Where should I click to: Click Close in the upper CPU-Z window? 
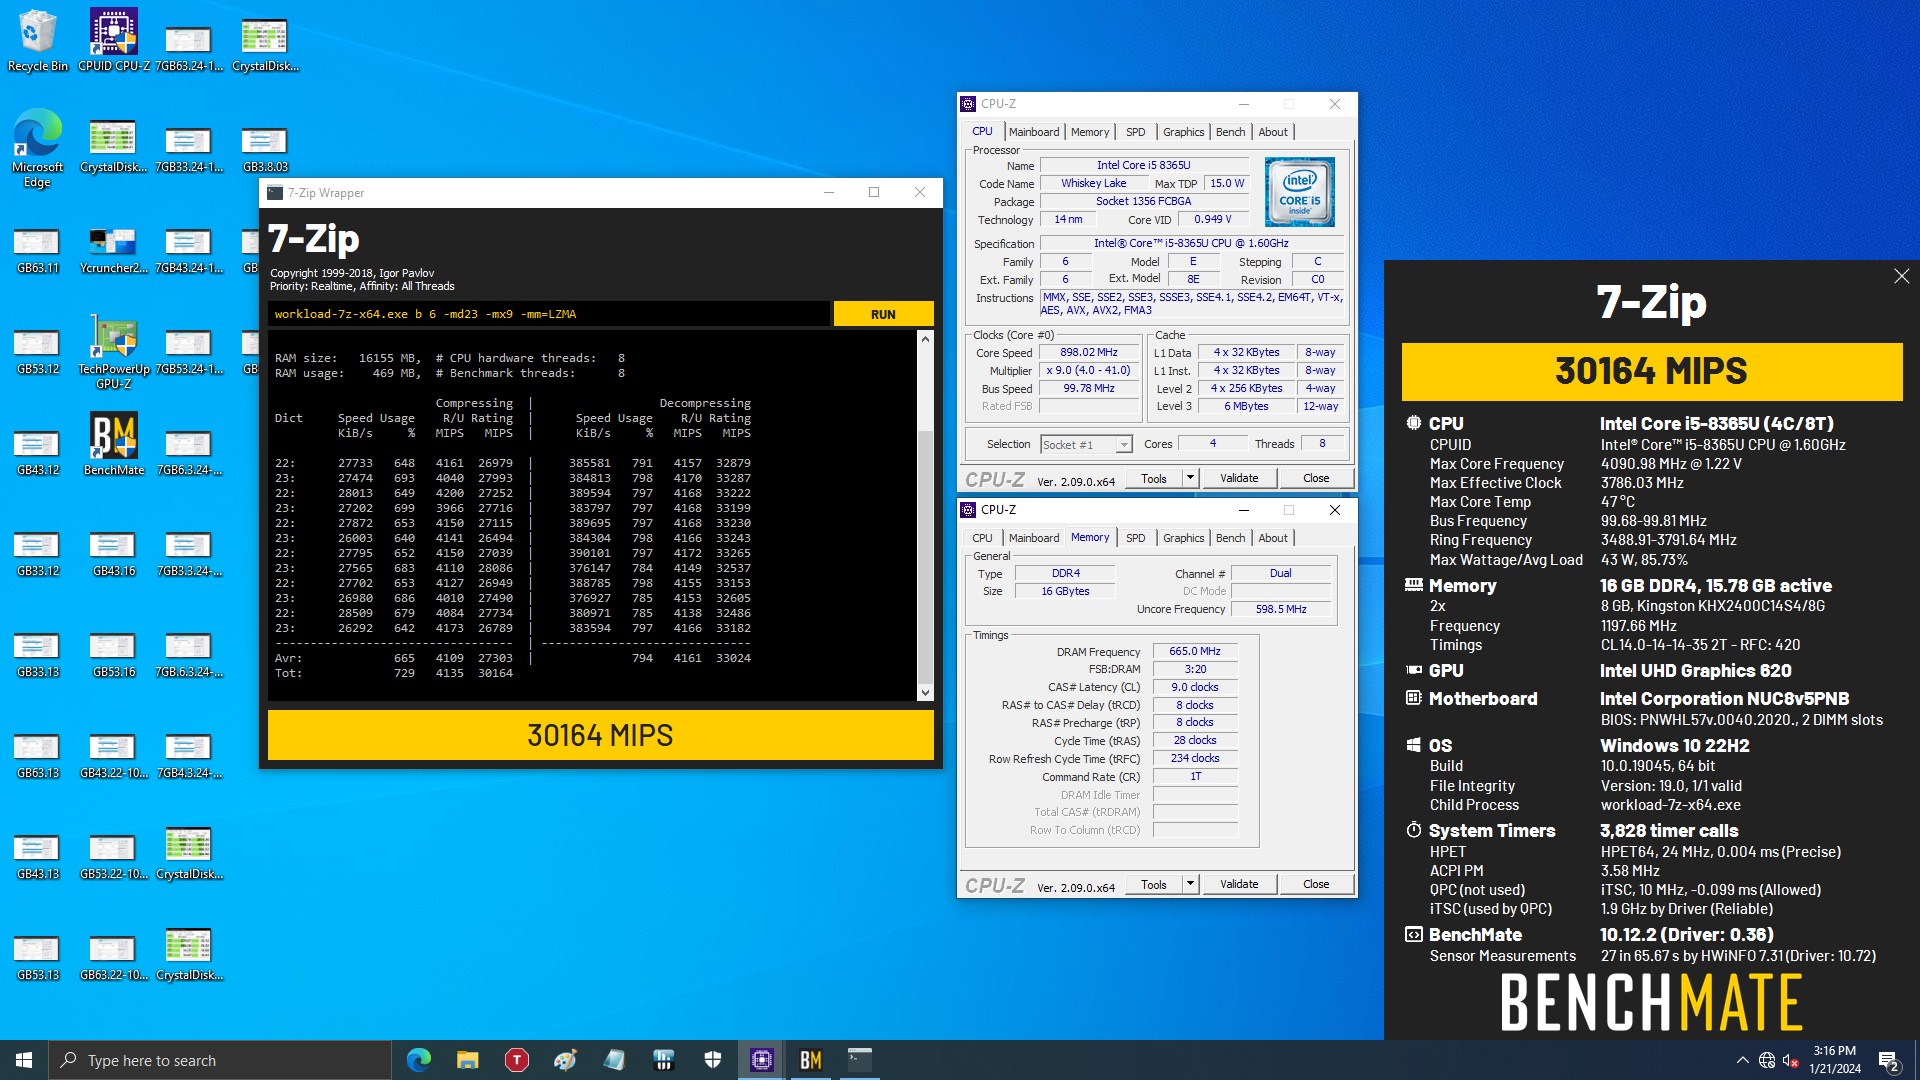coord(1316,478)
